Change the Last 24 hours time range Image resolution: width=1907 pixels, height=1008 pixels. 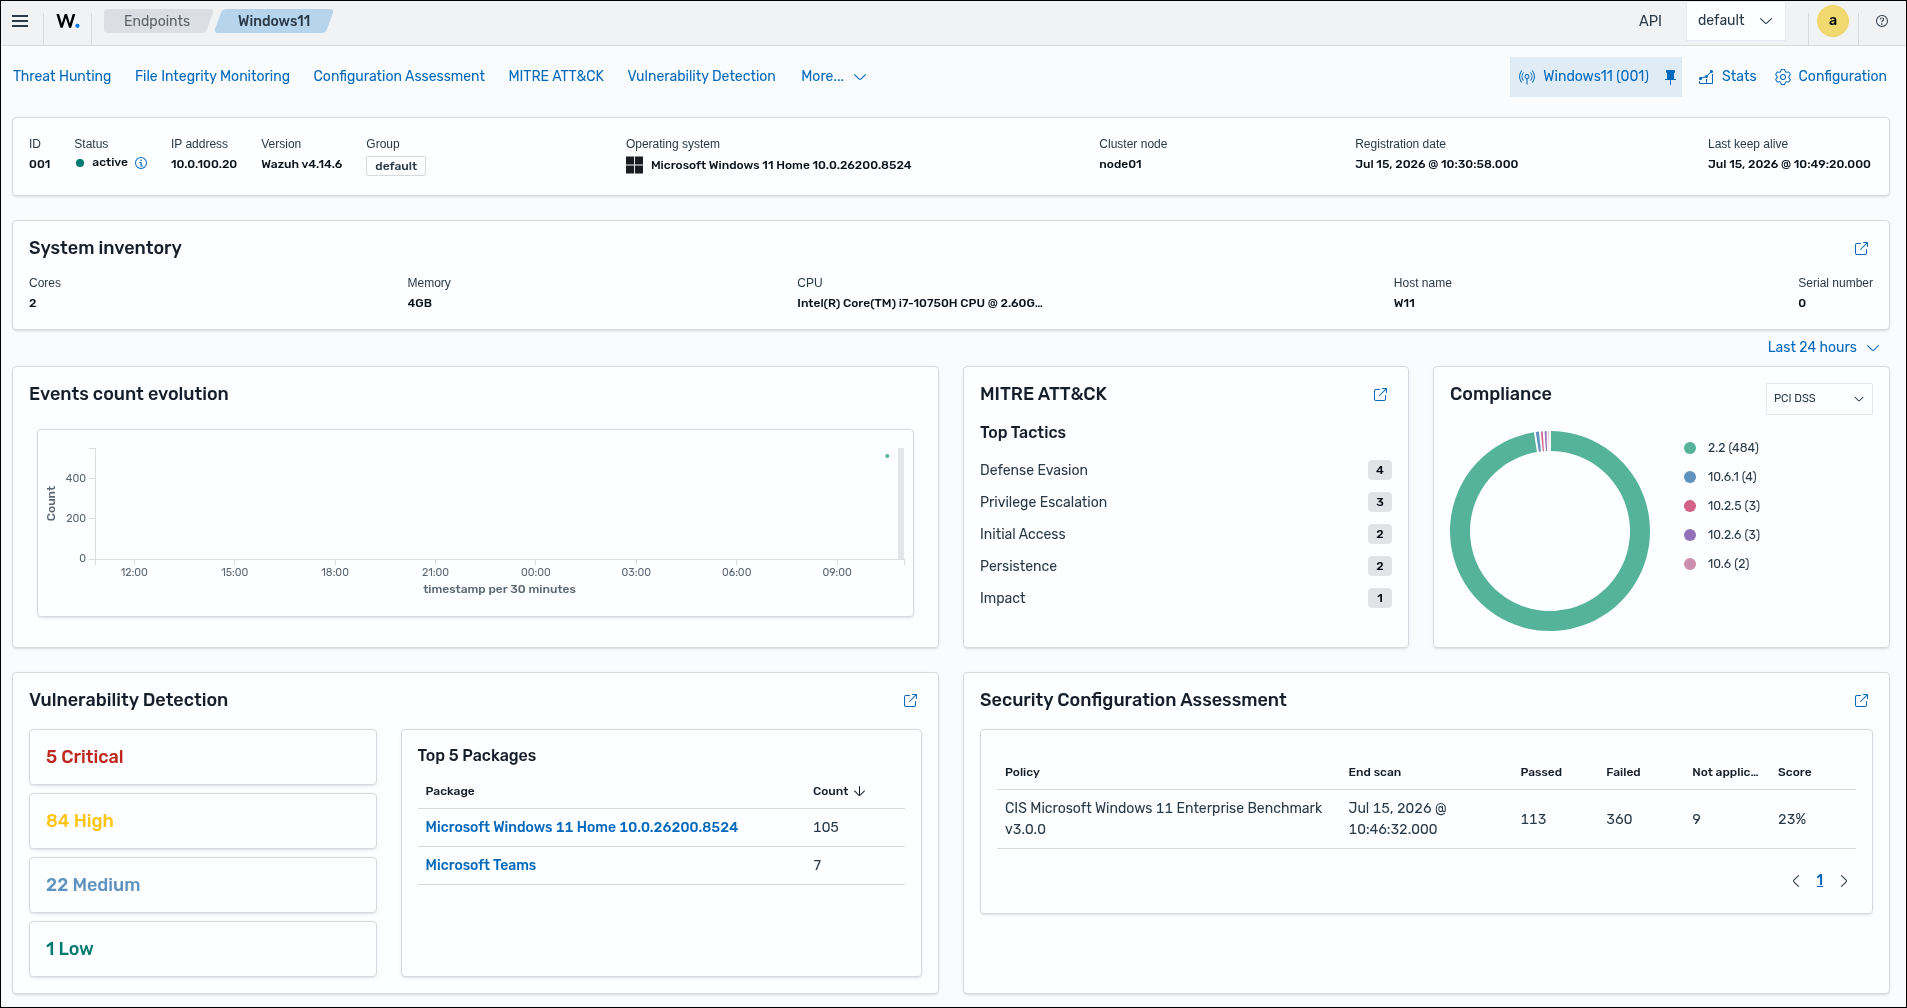tap(1823, 347)
